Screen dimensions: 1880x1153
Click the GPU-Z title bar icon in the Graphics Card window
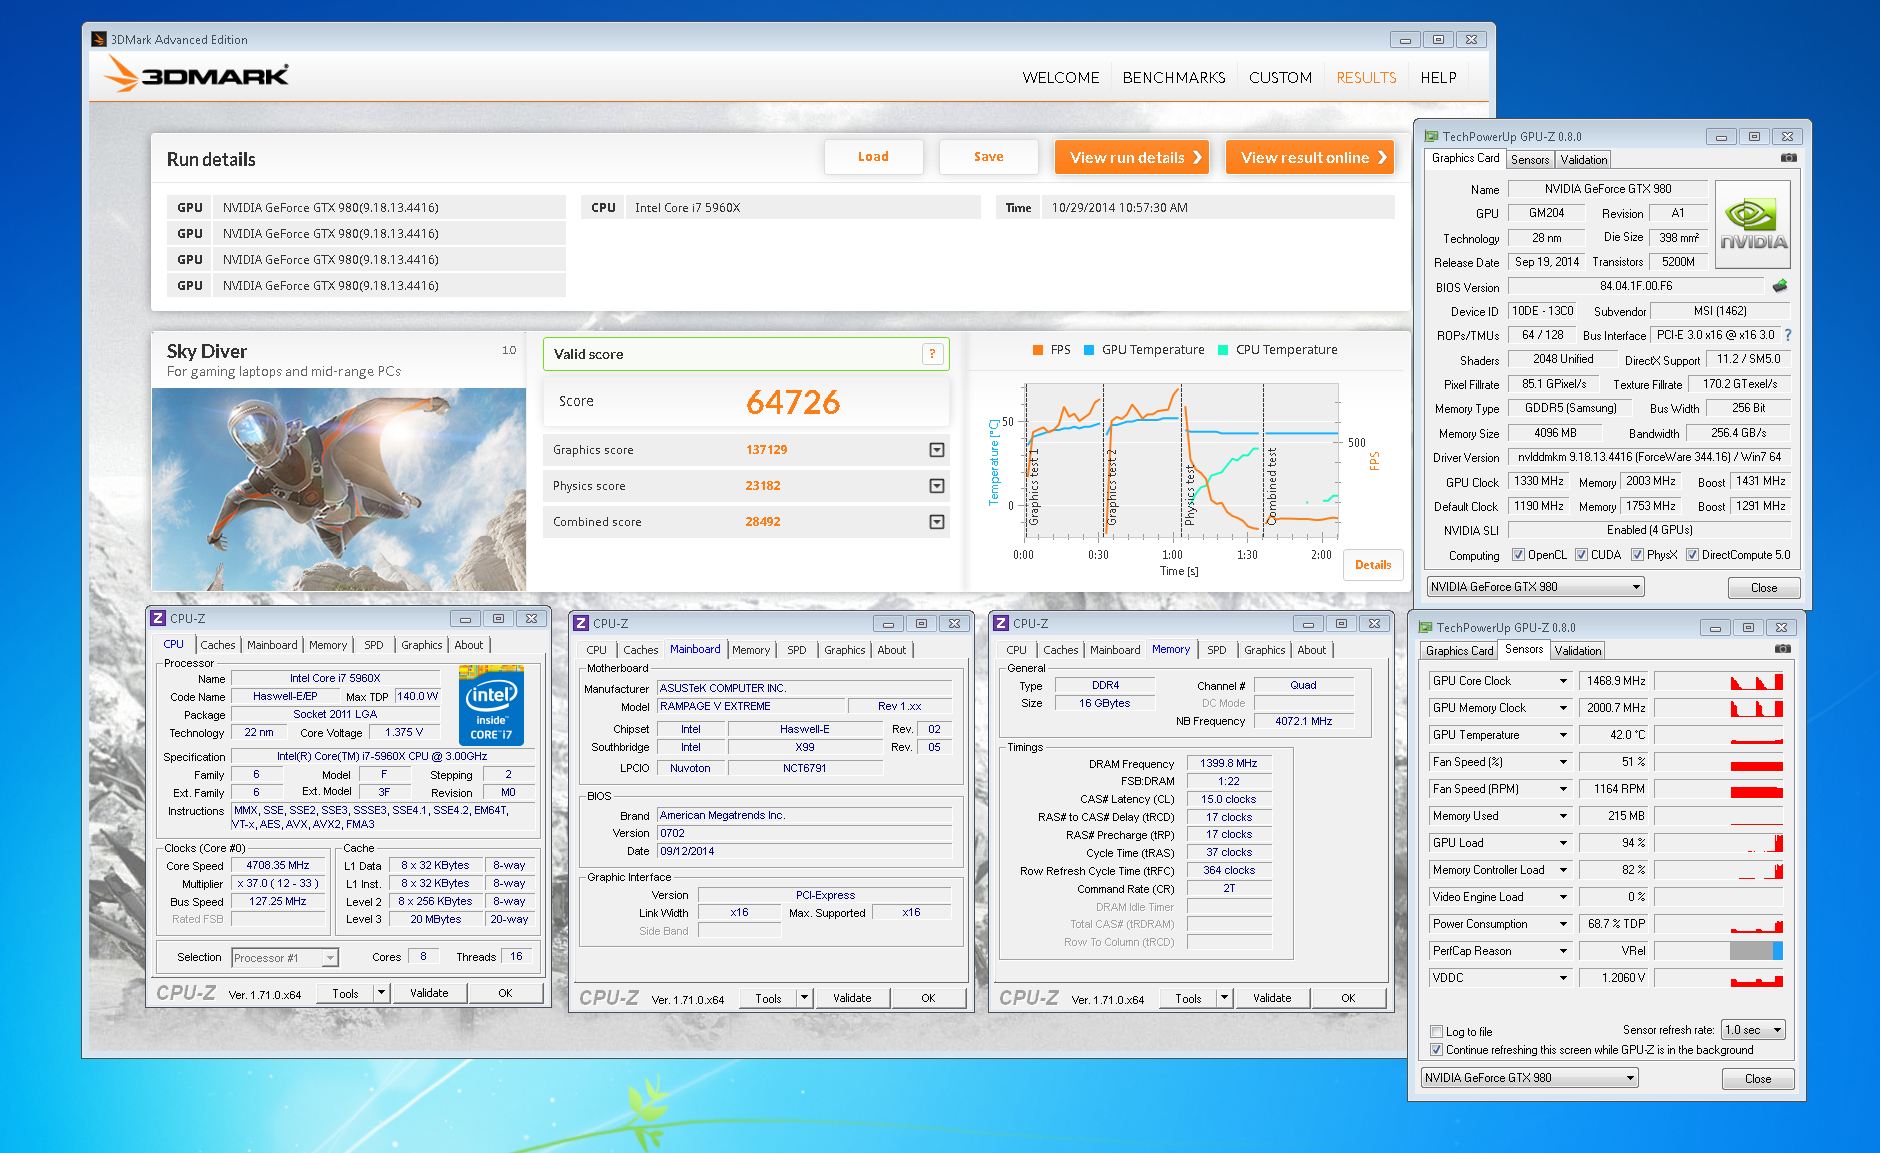(x=1431, y=136)
